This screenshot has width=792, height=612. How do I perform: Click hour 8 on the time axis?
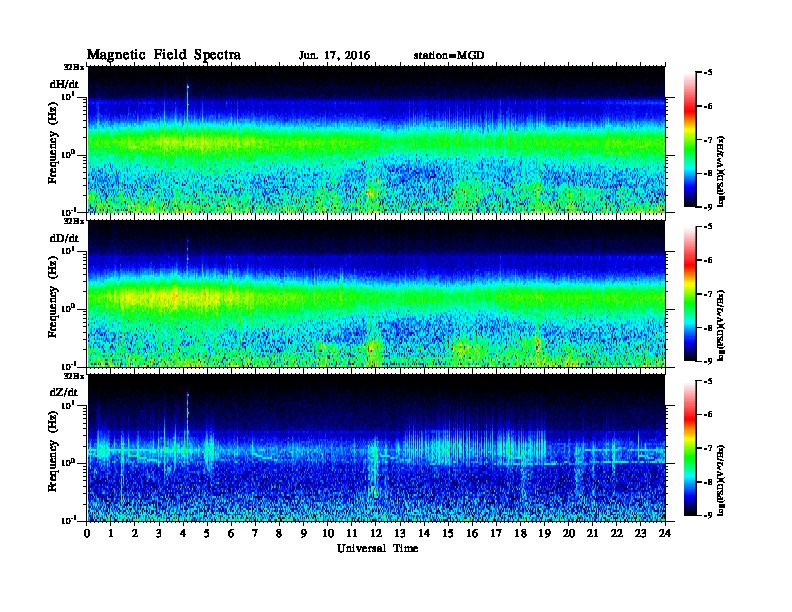click(x=279, y=534)
